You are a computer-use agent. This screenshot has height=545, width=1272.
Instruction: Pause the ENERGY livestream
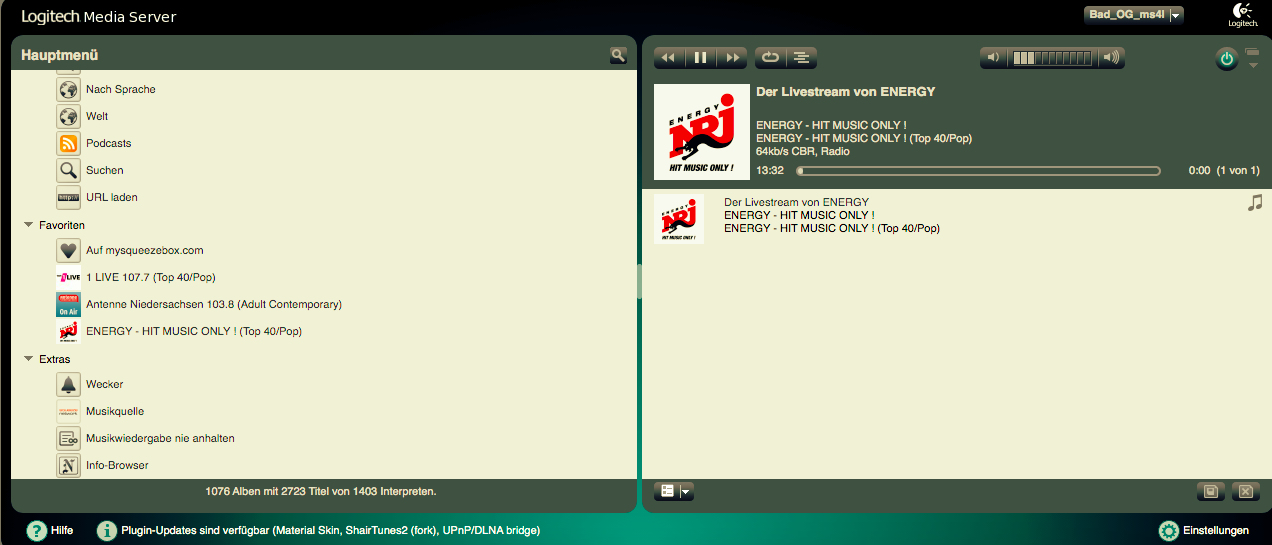point(700,58)
